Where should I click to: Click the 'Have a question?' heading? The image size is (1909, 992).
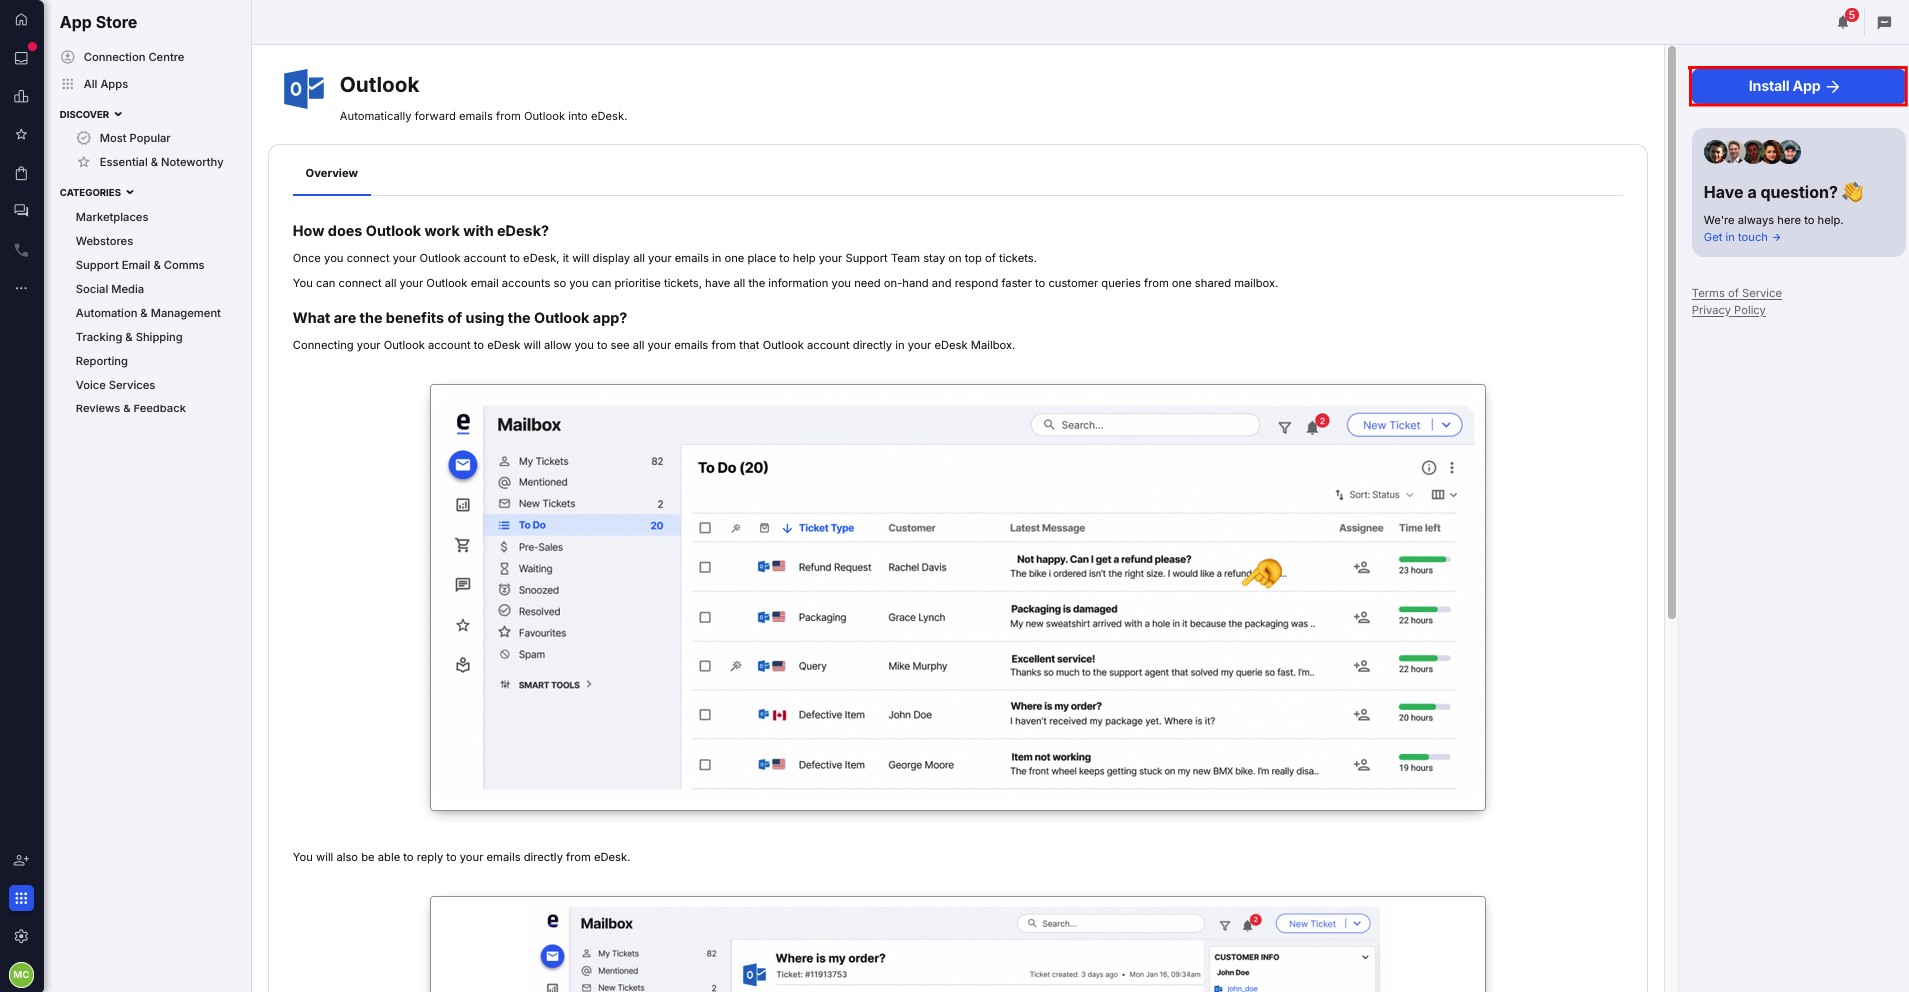[1770, 192]
